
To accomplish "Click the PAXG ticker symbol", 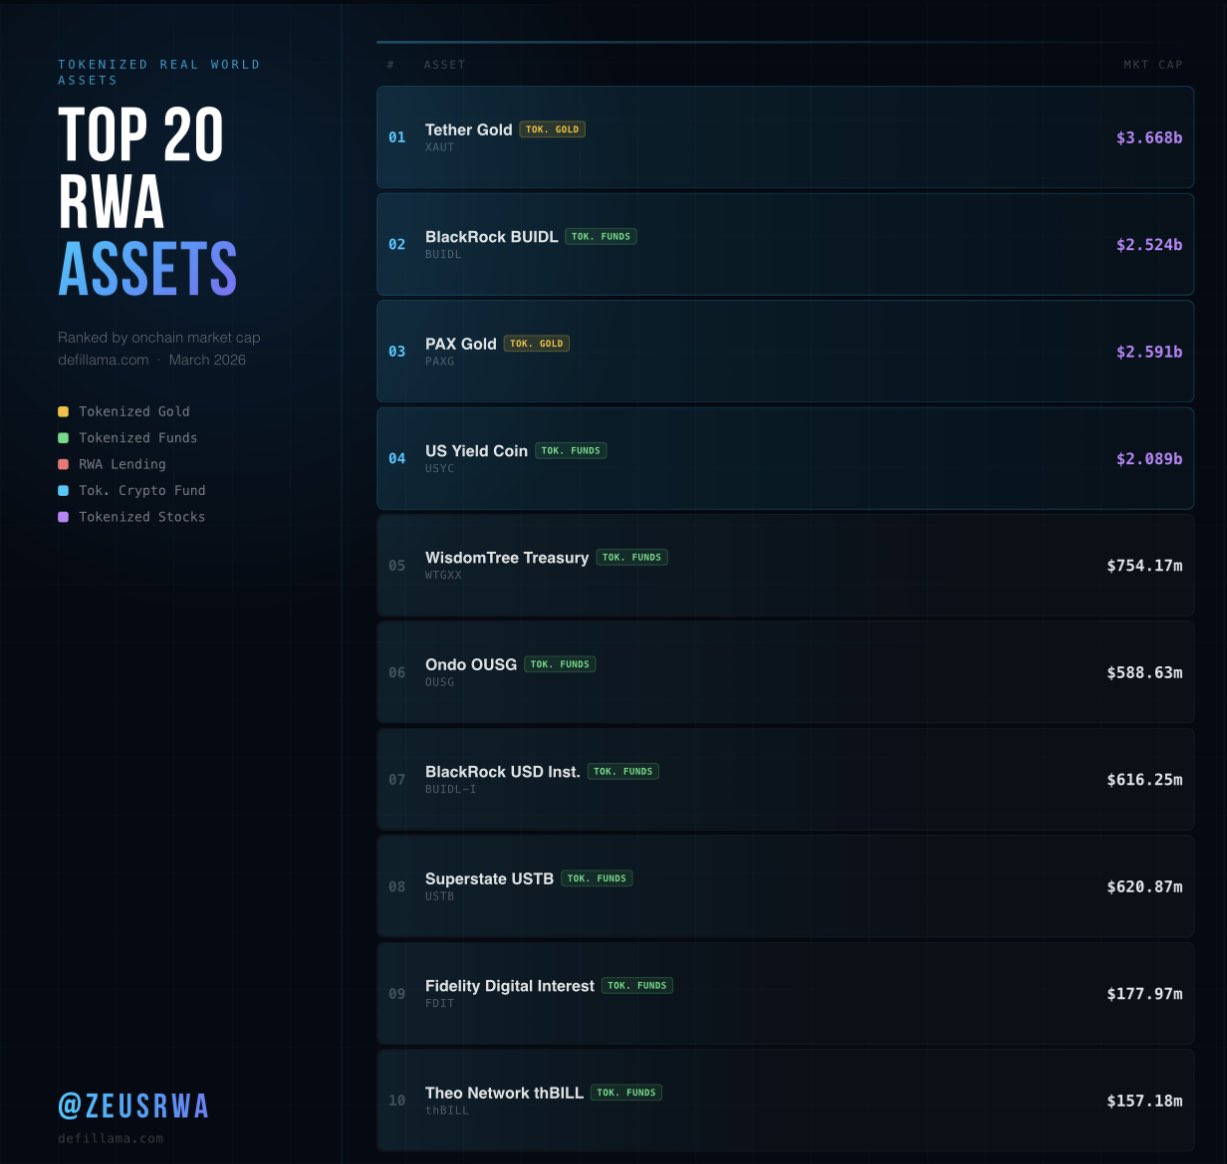I will [440, 361].
